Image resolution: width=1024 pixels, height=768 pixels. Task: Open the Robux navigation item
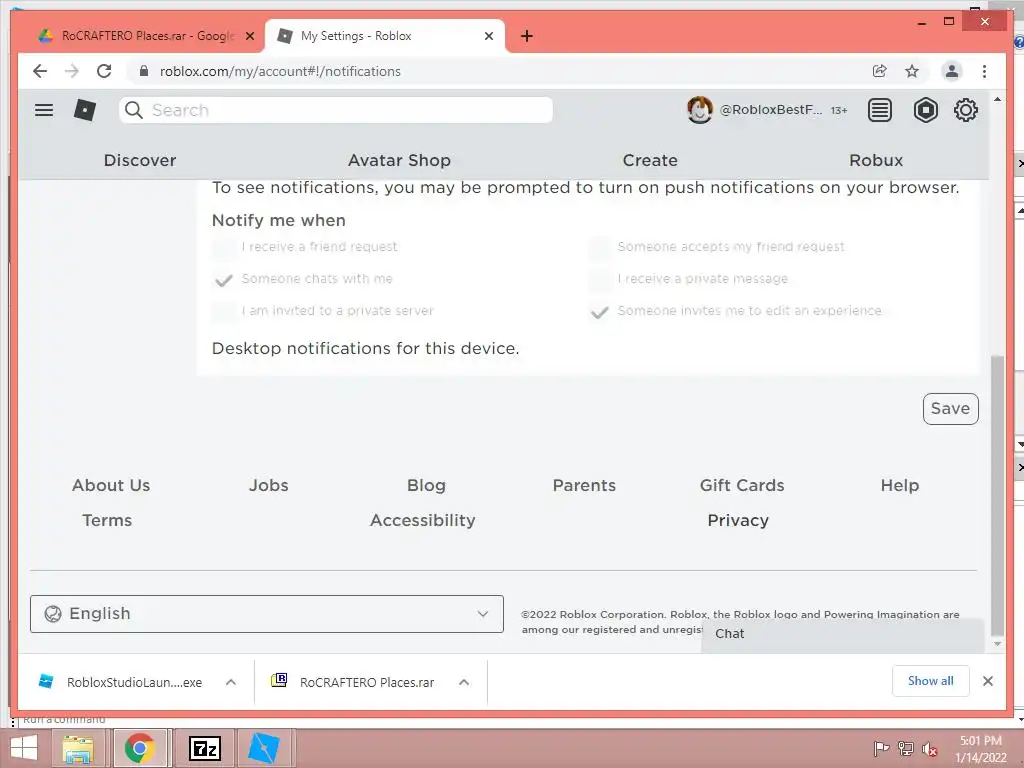876,160
